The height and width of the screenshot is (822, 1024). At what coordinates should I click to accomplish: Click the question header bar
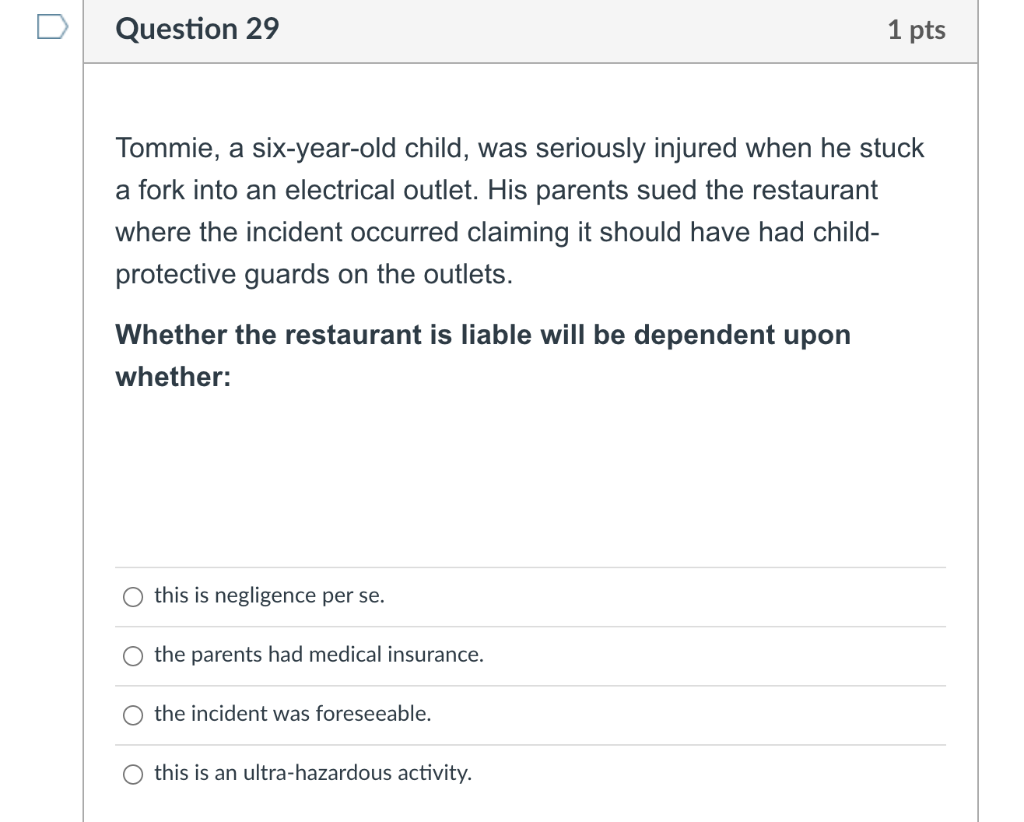pos(530,30)
